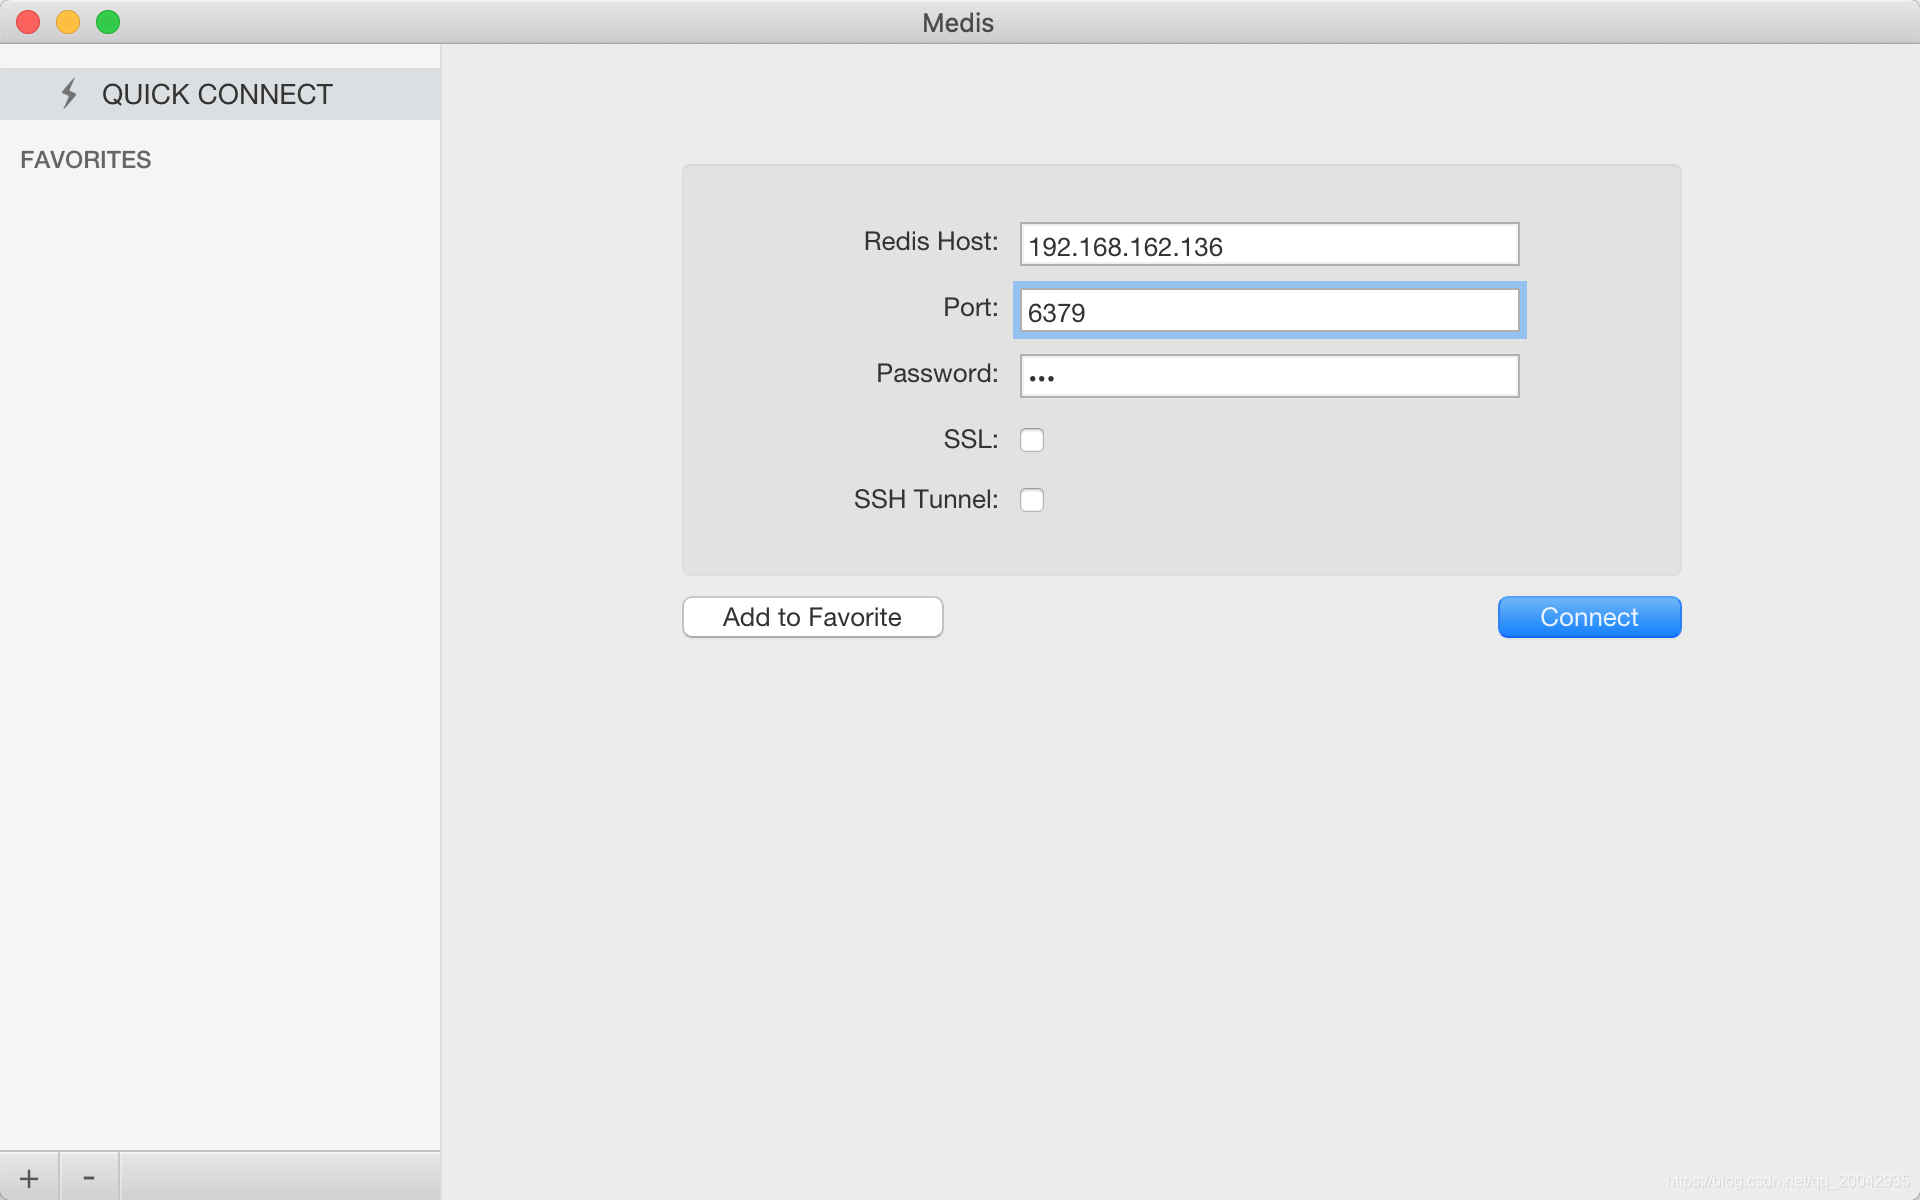Close the Medis window with red button
The width and height of the screenshot is (1920, 1200).
coord(28,22)
